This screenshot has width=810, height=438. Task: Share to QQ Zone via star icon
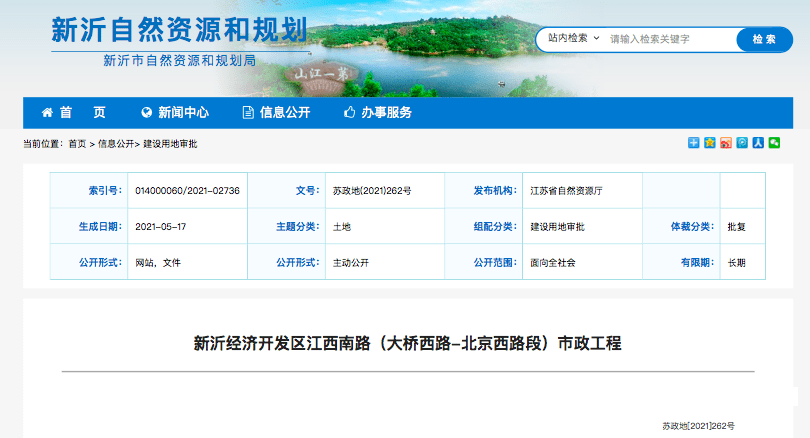(x=710, y=143)
